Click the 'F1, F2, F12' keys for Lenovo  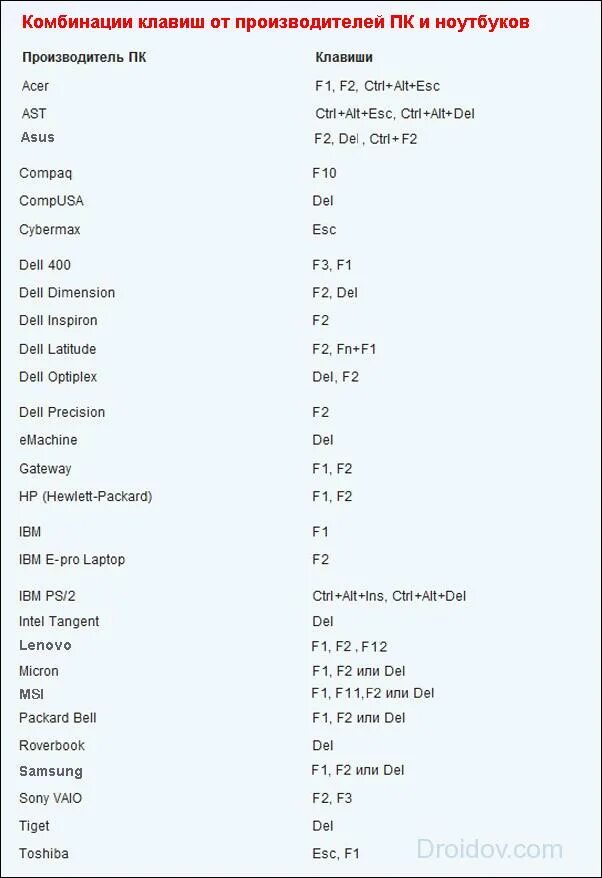349,646
